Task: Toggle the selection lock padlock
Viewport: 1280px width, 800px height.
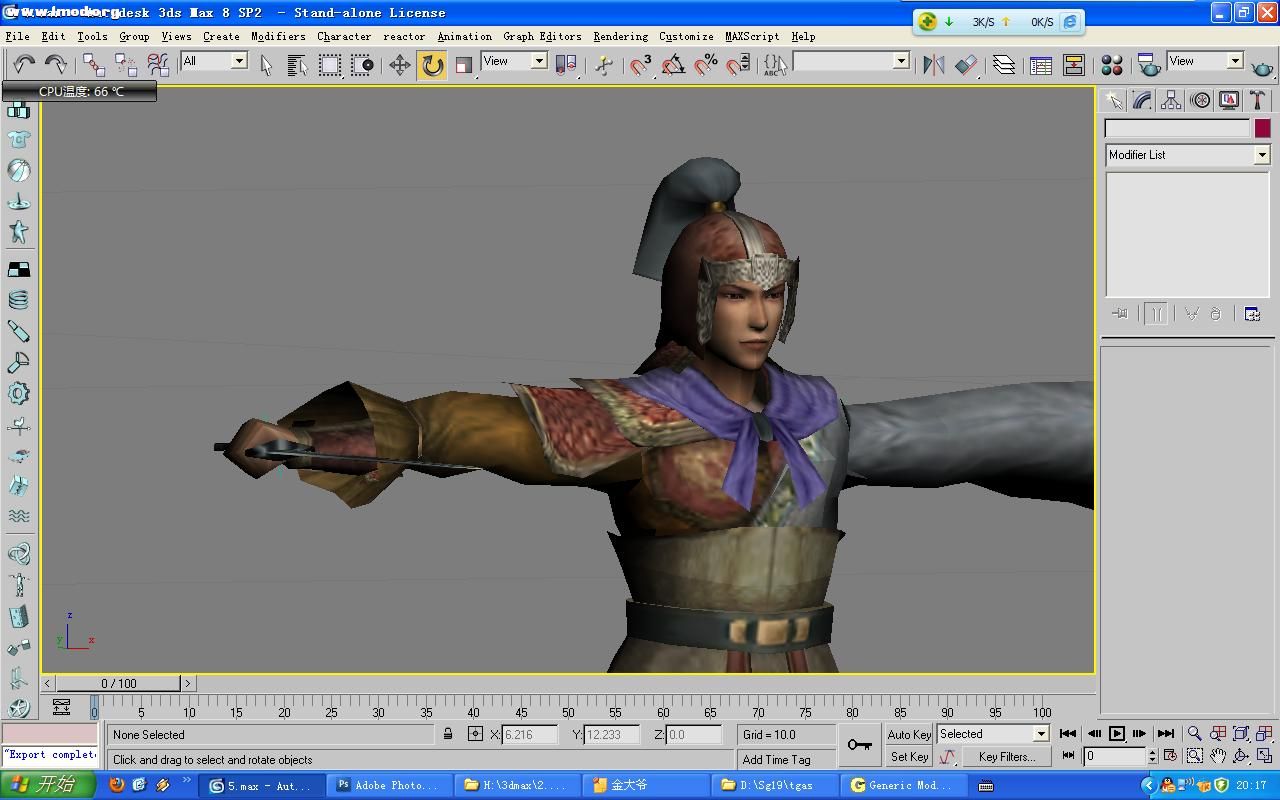Action: (448, 734)
